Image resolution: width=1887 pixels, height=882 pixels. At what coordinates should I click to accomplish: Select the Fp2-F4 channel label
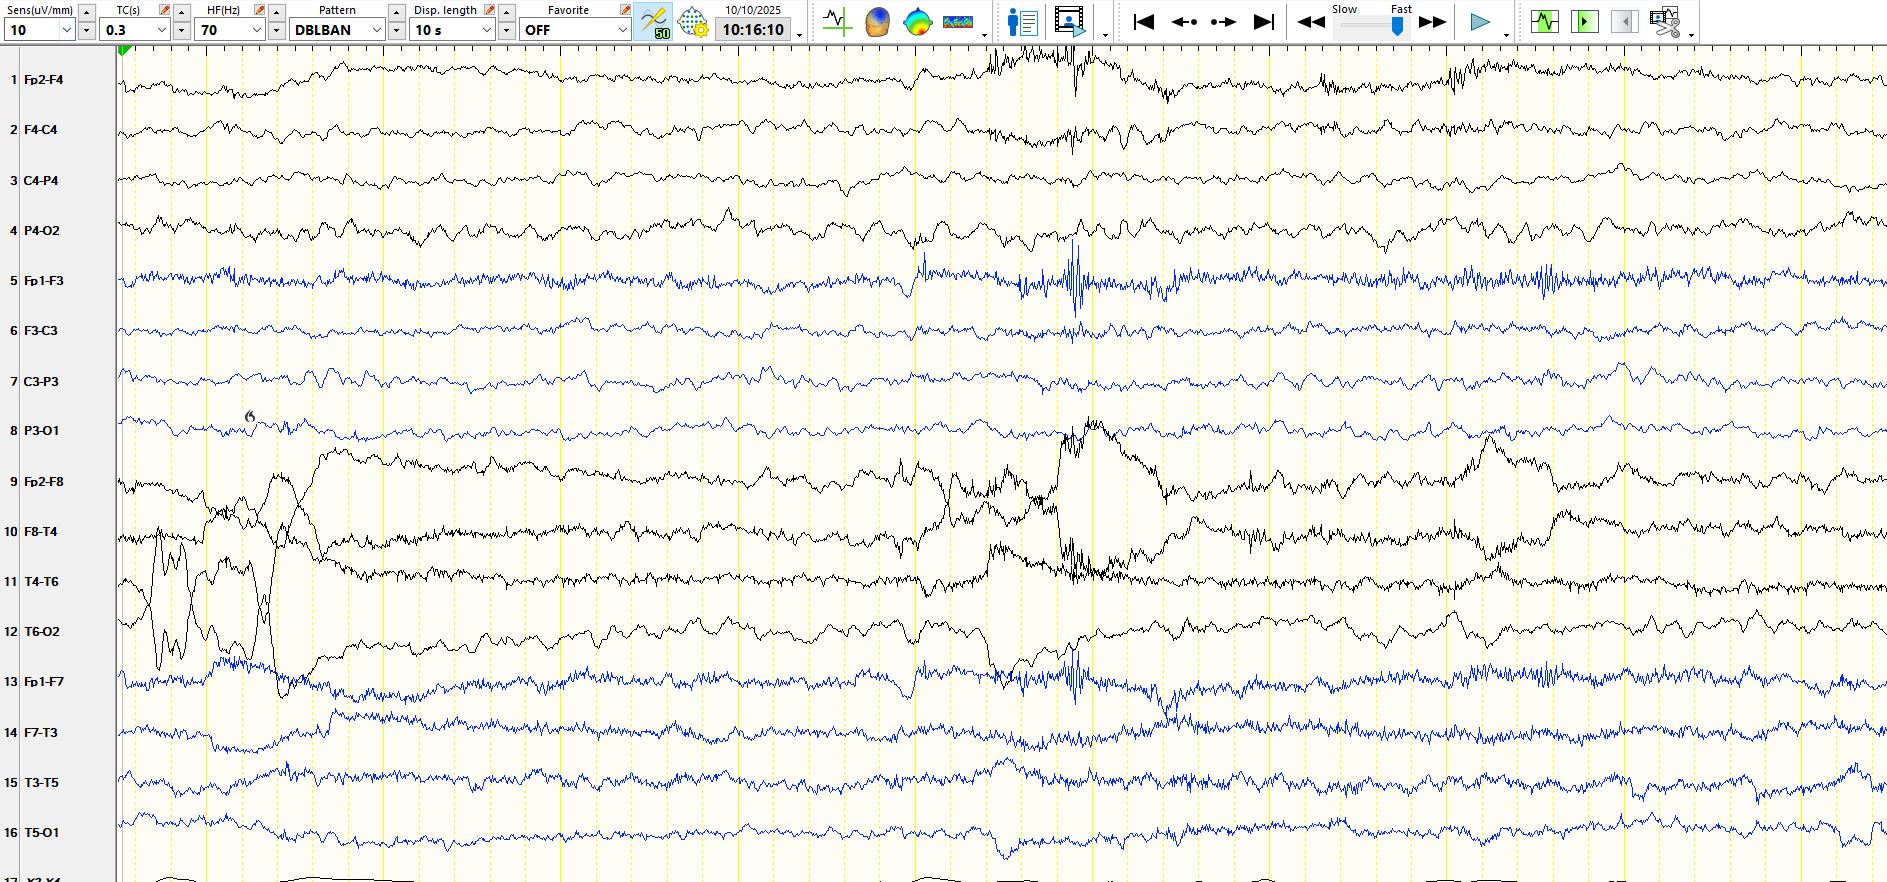click(43, 80)
